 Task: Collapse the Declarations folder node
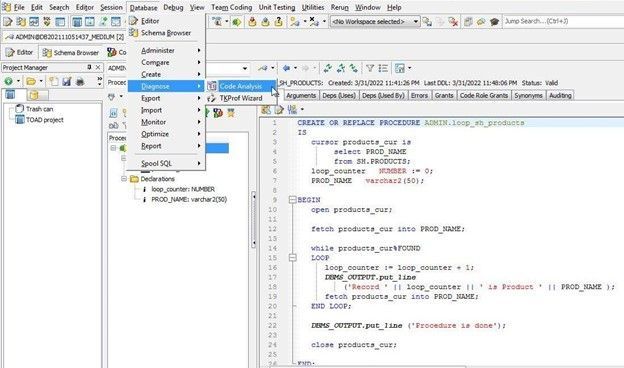(x=124, y=179)
